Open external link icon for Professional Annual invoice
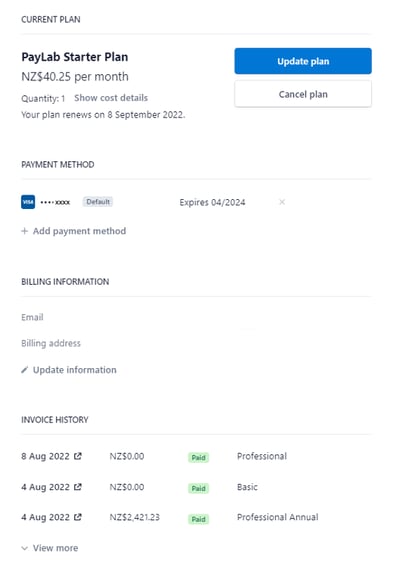 coord(78,517)
